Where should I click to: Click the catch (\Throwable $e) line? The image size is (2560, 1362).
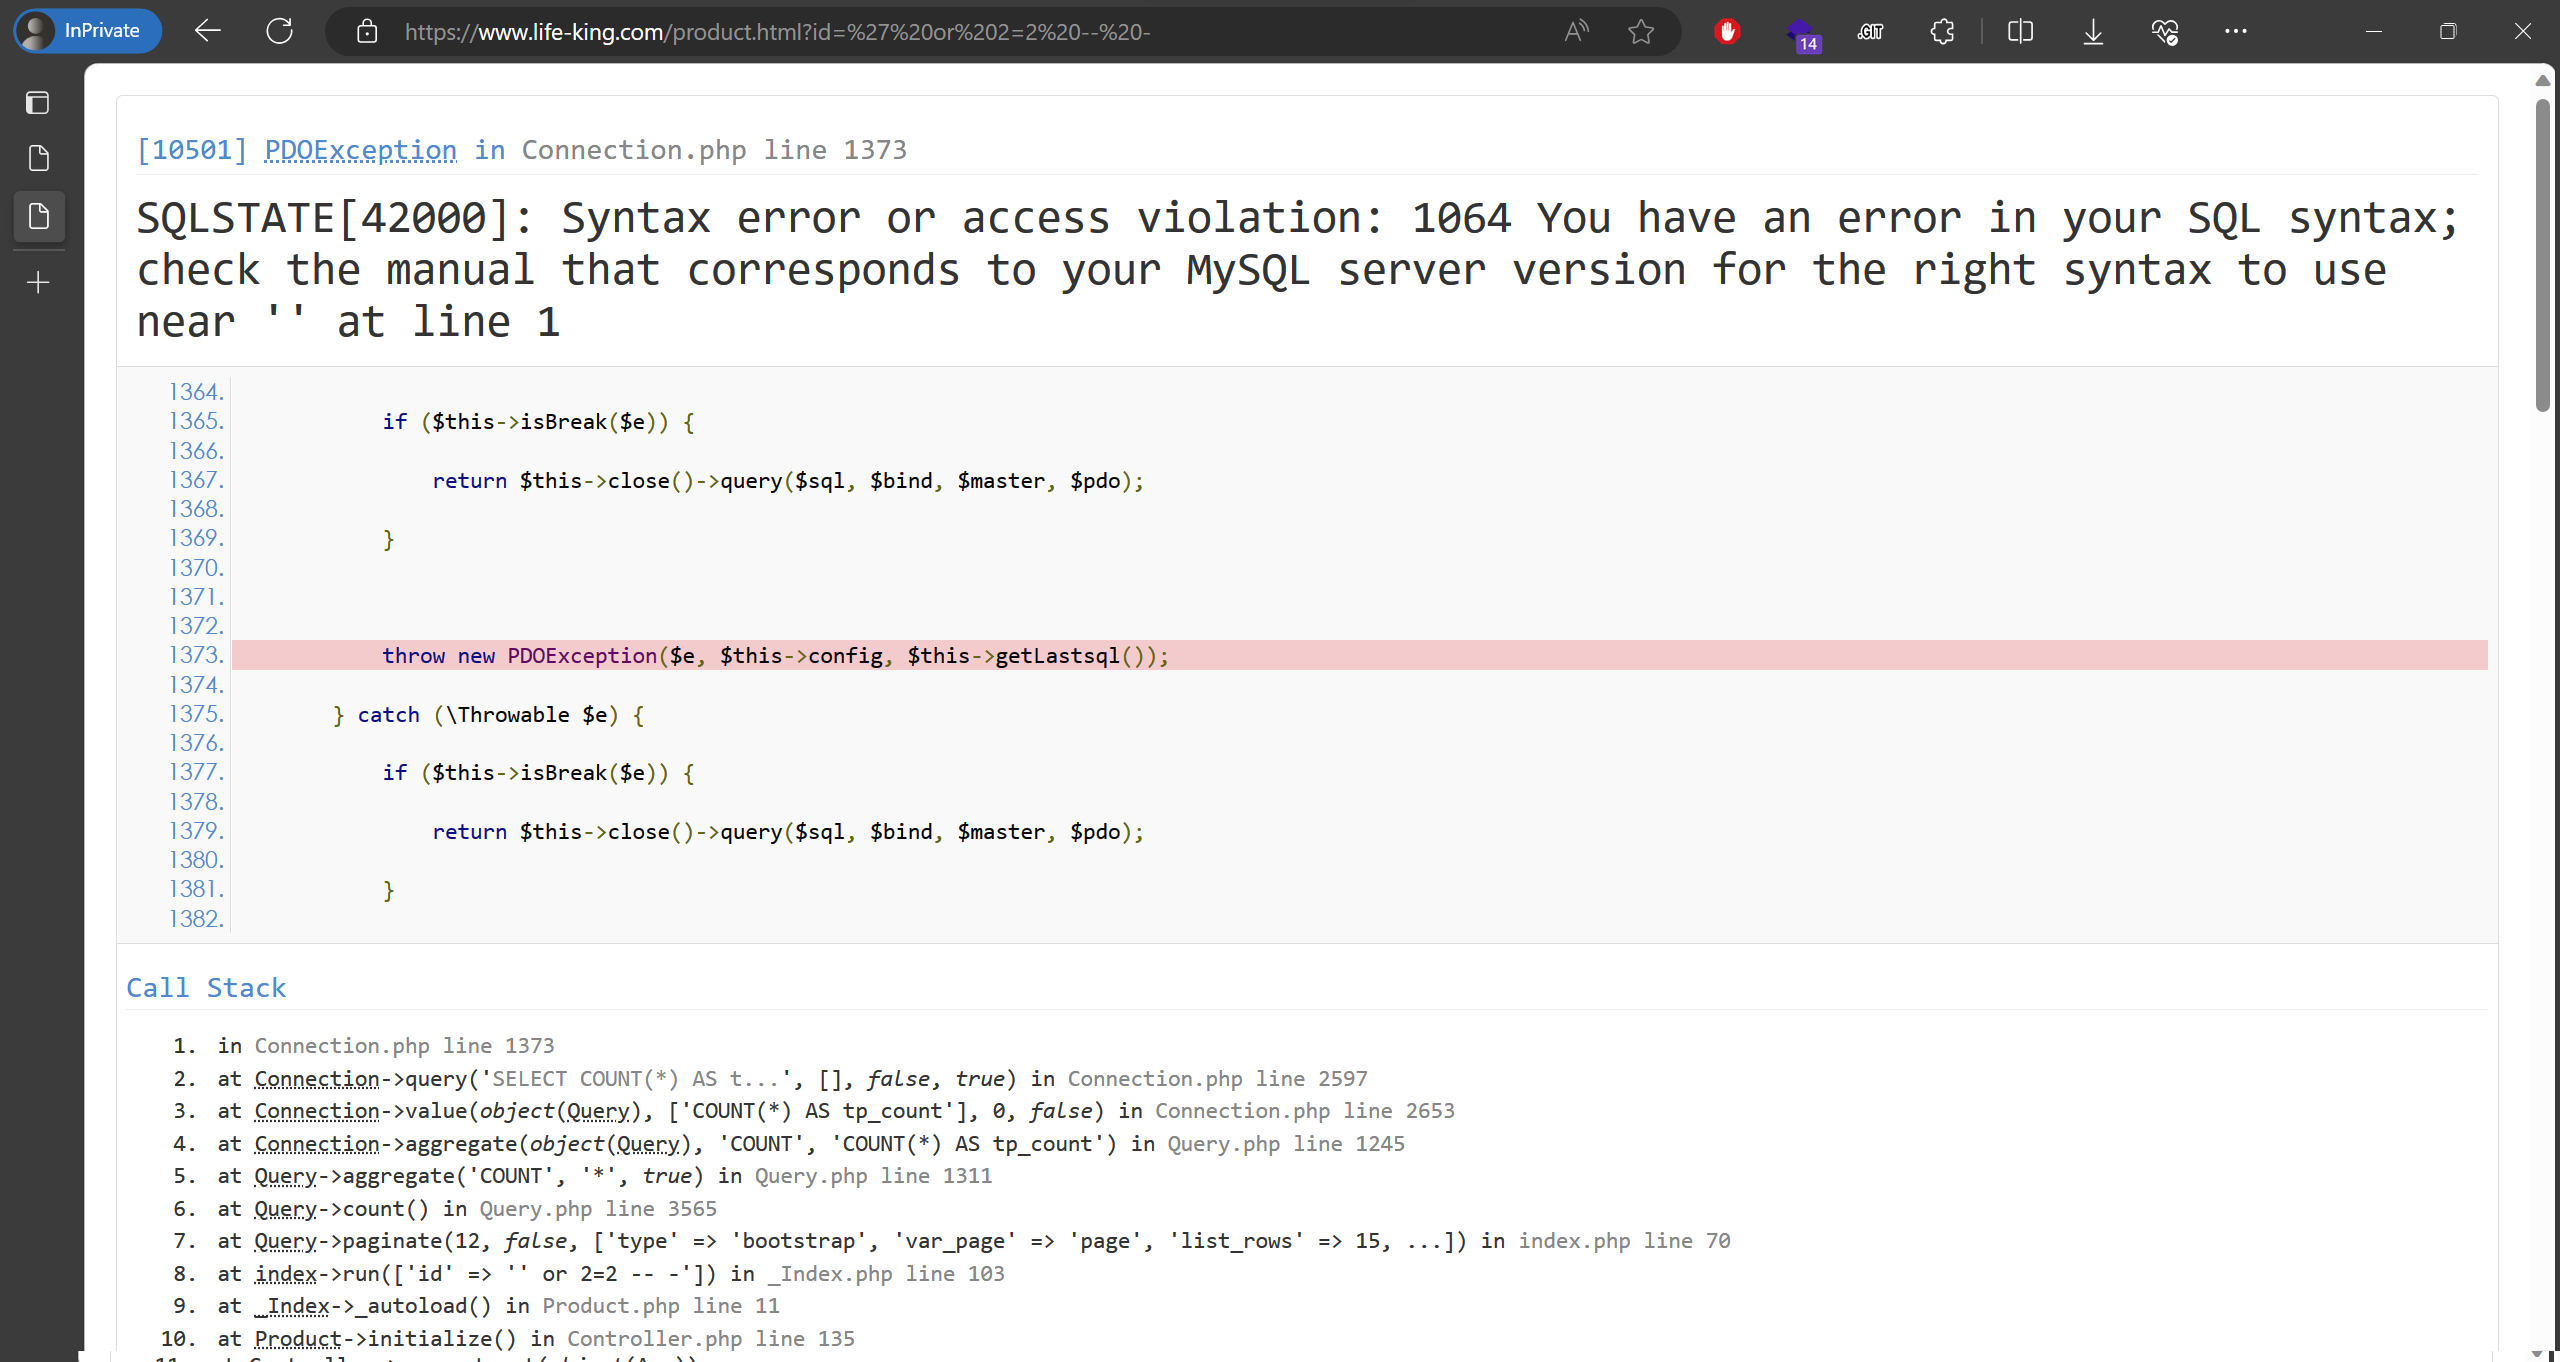pos(488,714)
